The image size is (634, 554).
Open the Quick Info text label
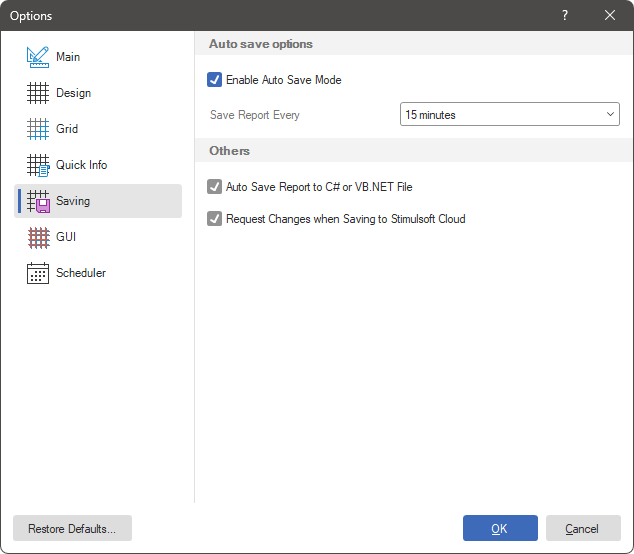pos(81,165)
